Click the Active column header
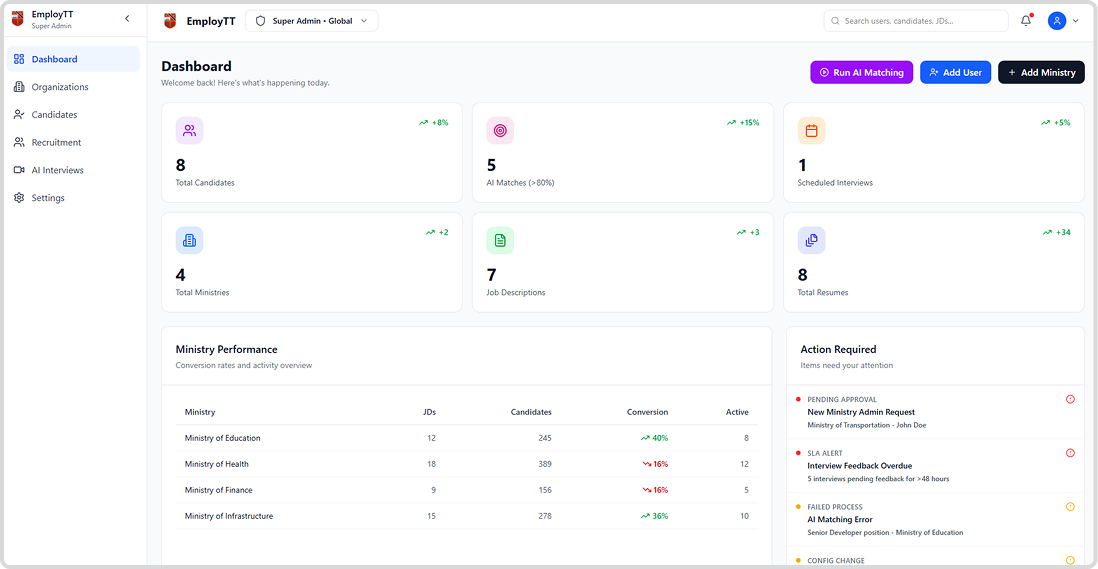The image size is (1098, 569). click(x=737, y=412)
